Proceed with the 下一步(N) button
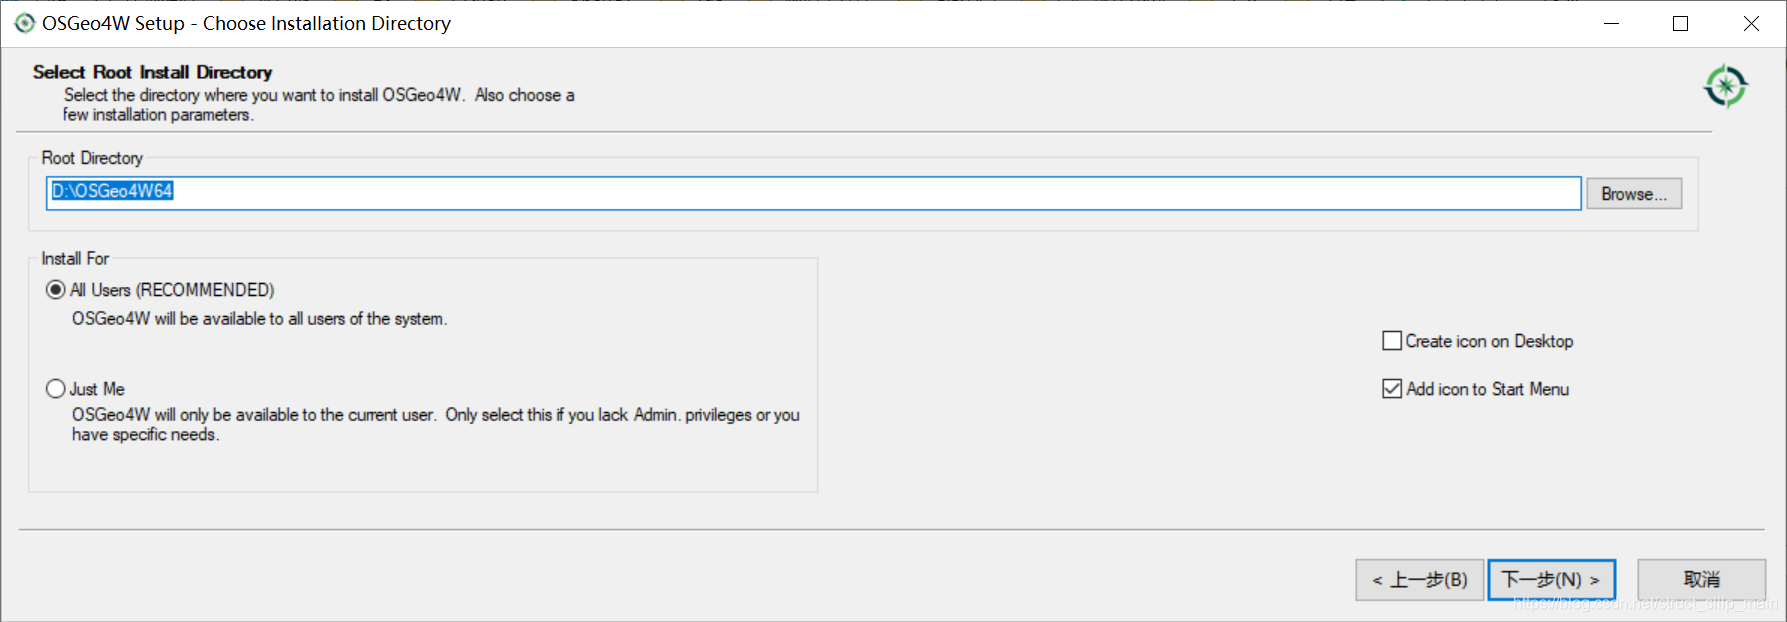Viewport: 1787px width, 622px height. [1551, 580]
